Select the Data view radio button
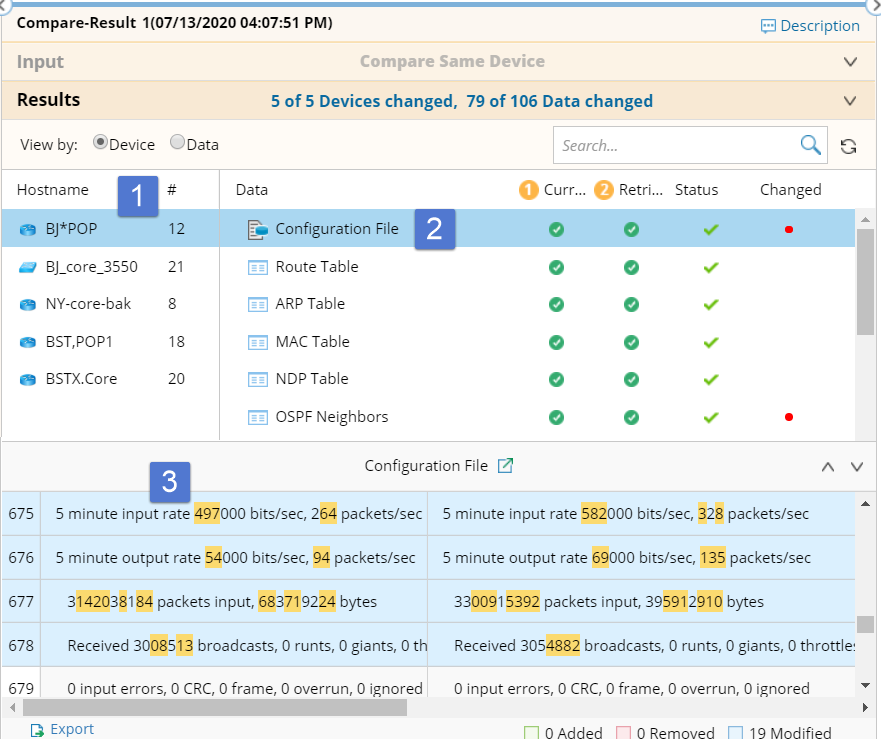Image resolution: width=882 pixels, height=739 pixels. (x=177, y=143)
